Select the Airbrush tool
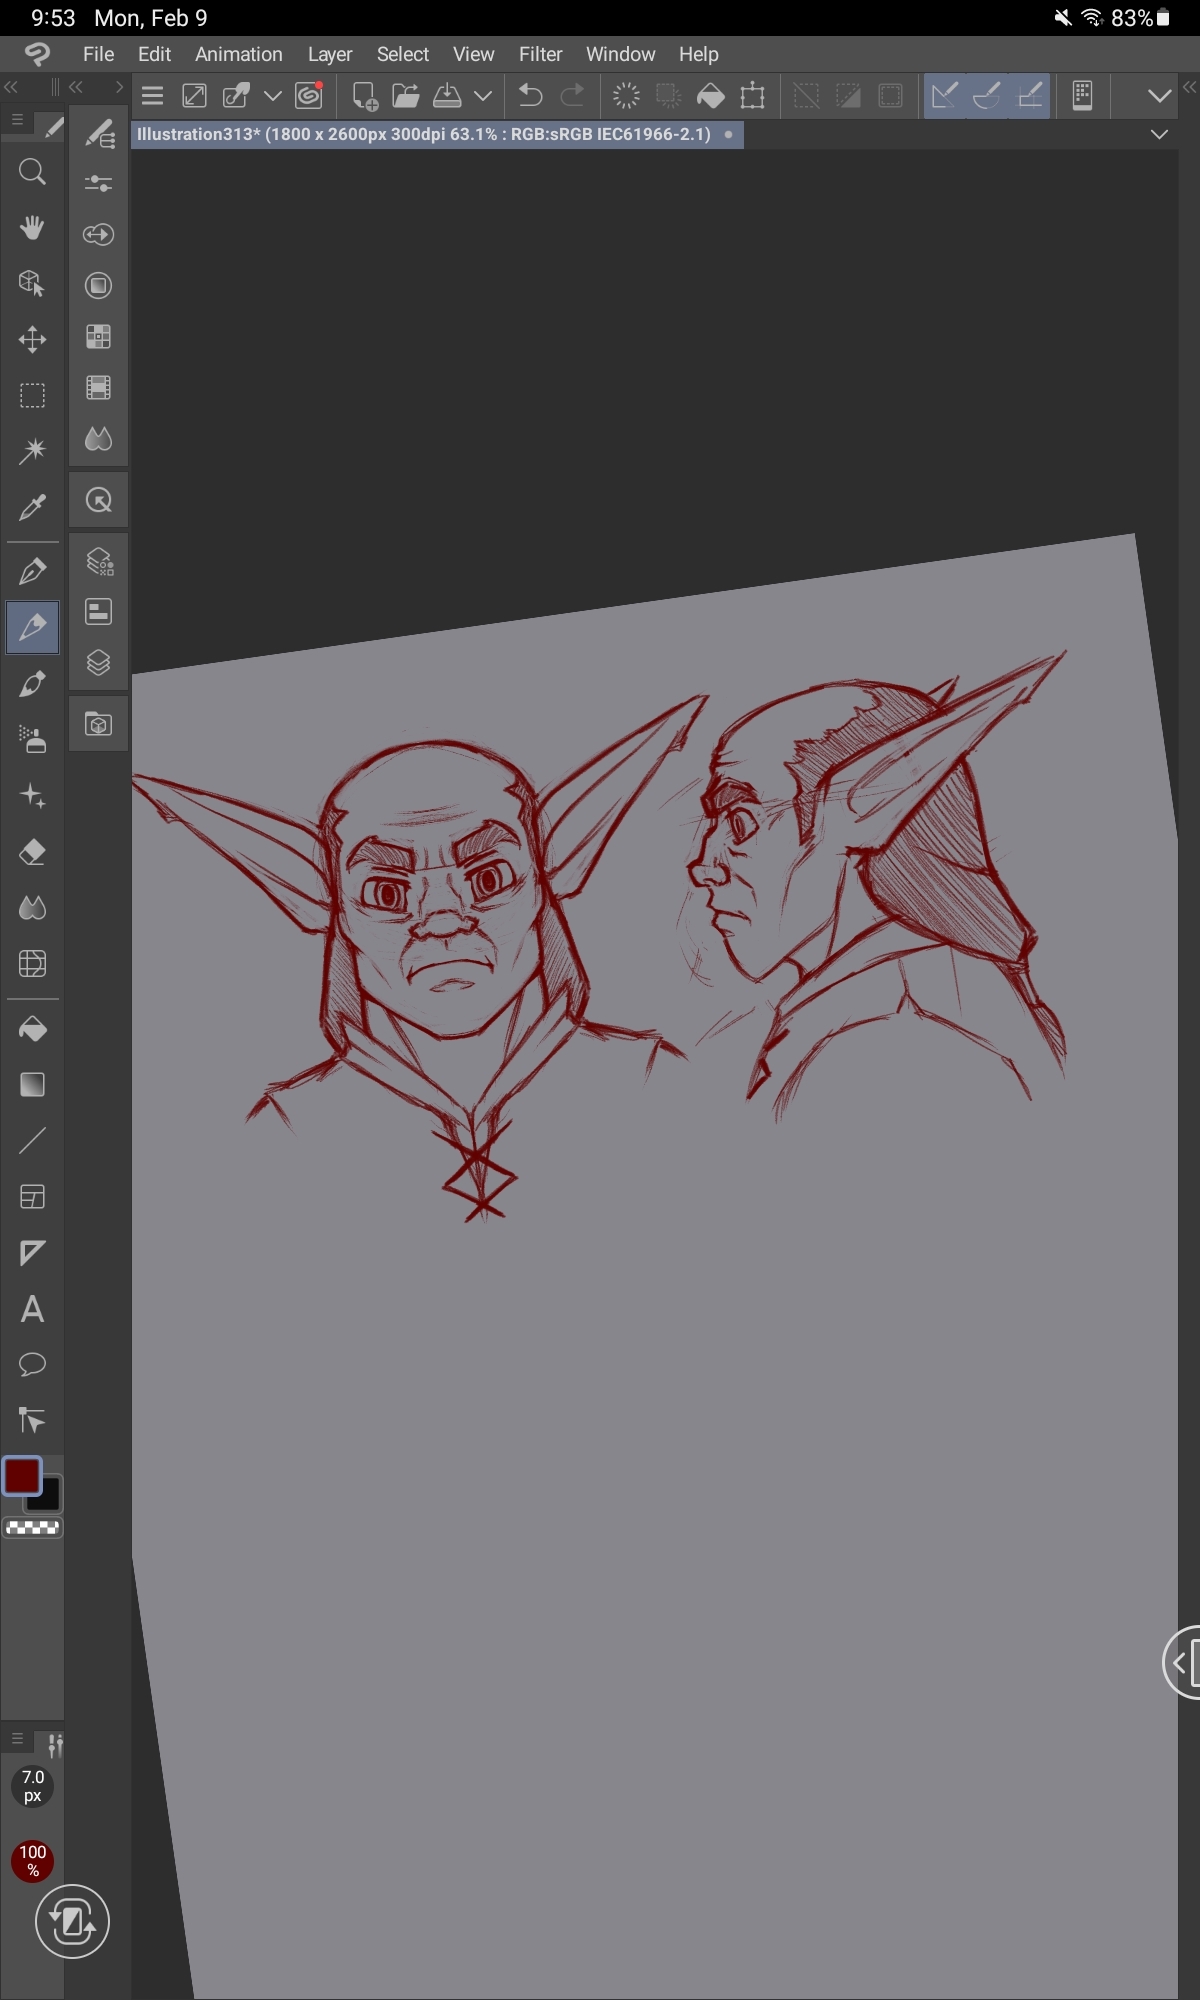This screenshot has height=2000, width=1200. click(x=32, y=740)
